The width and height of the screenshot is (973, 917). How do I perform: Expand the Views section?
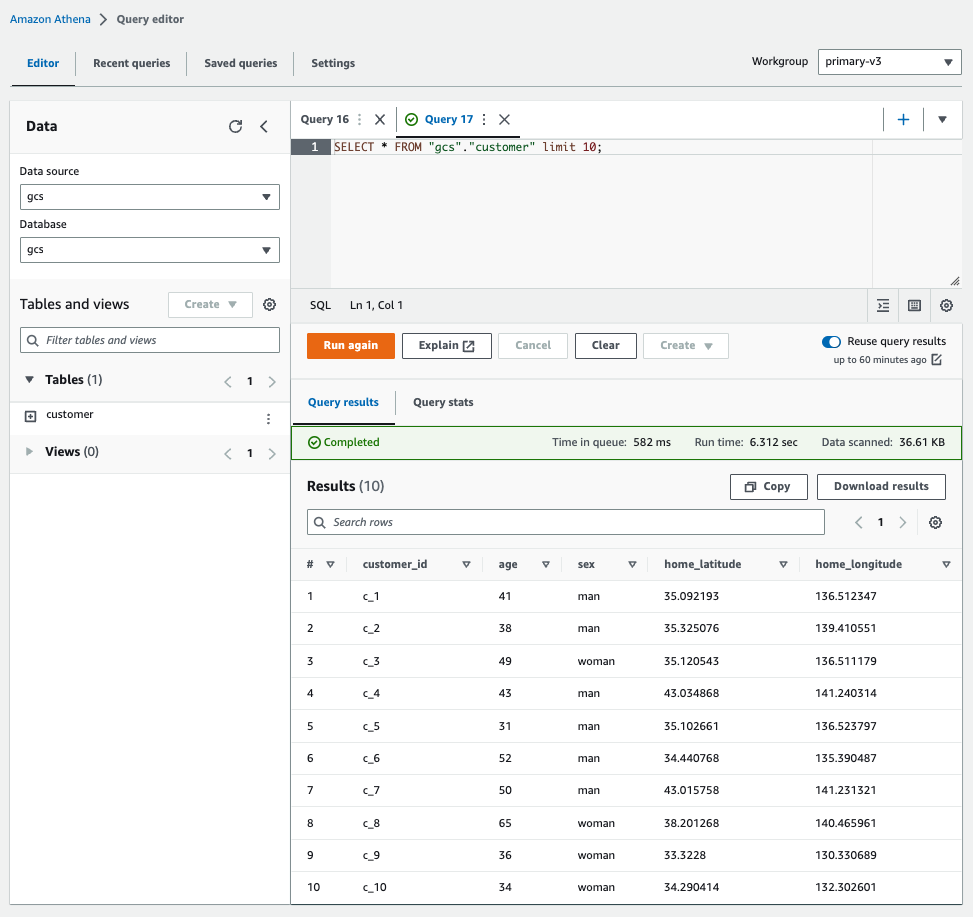[29, 452]
